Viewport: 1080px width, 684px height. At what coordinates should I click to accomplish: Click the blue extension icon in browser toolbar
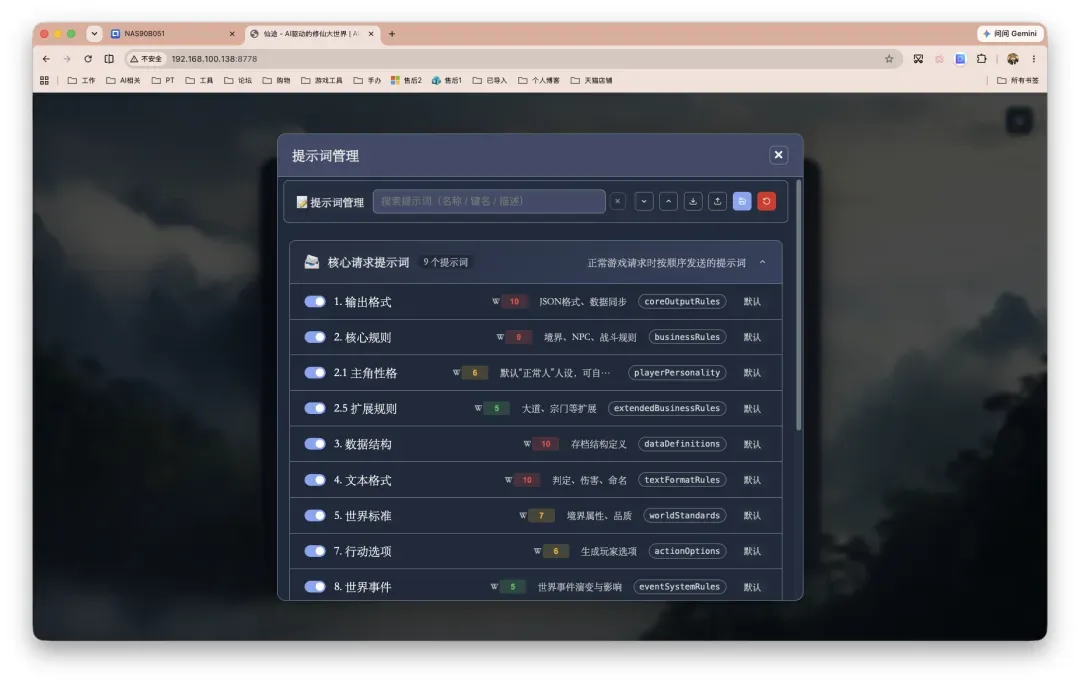960,59
